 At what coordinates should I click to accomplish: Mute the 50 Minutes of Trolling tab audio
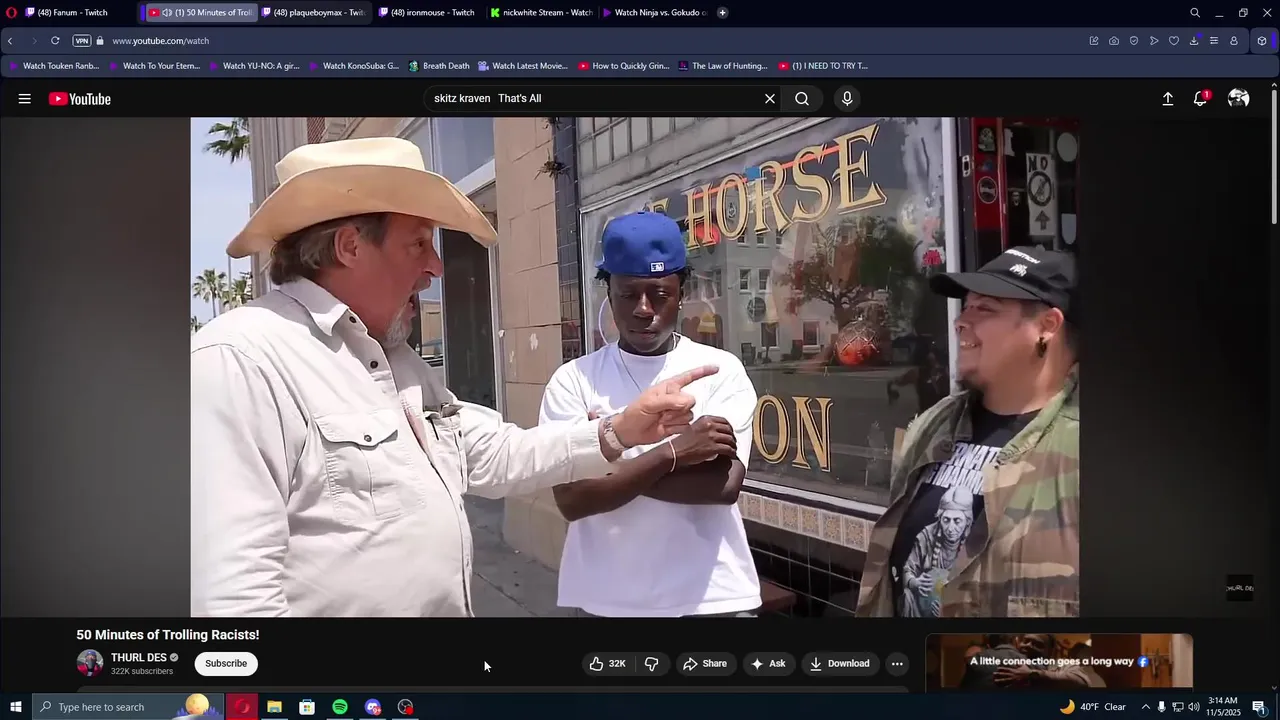pyautogui.click(x=166, y=13)
